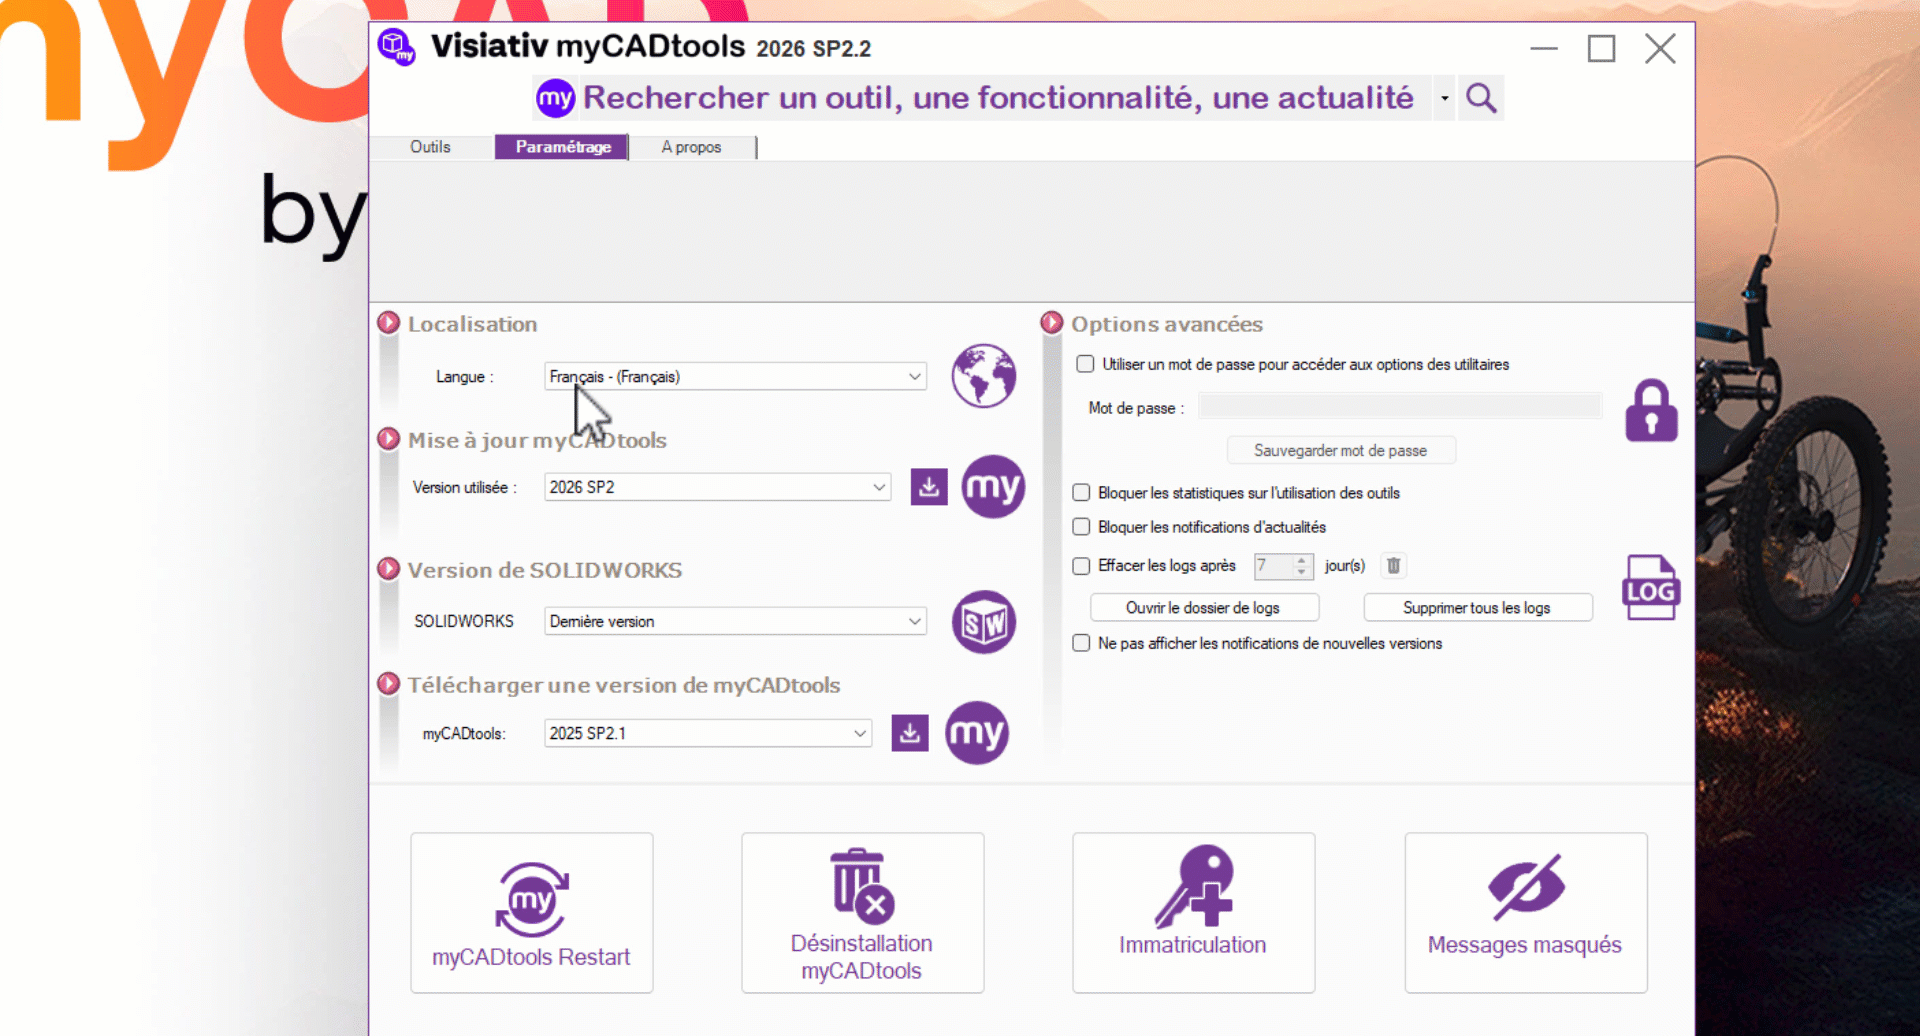
Task: Open the A propos tab
Action: tap(691, 147)
